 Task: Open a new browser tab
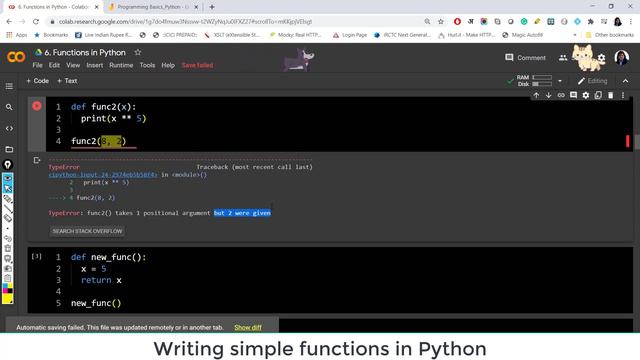(x=212, y=7)
